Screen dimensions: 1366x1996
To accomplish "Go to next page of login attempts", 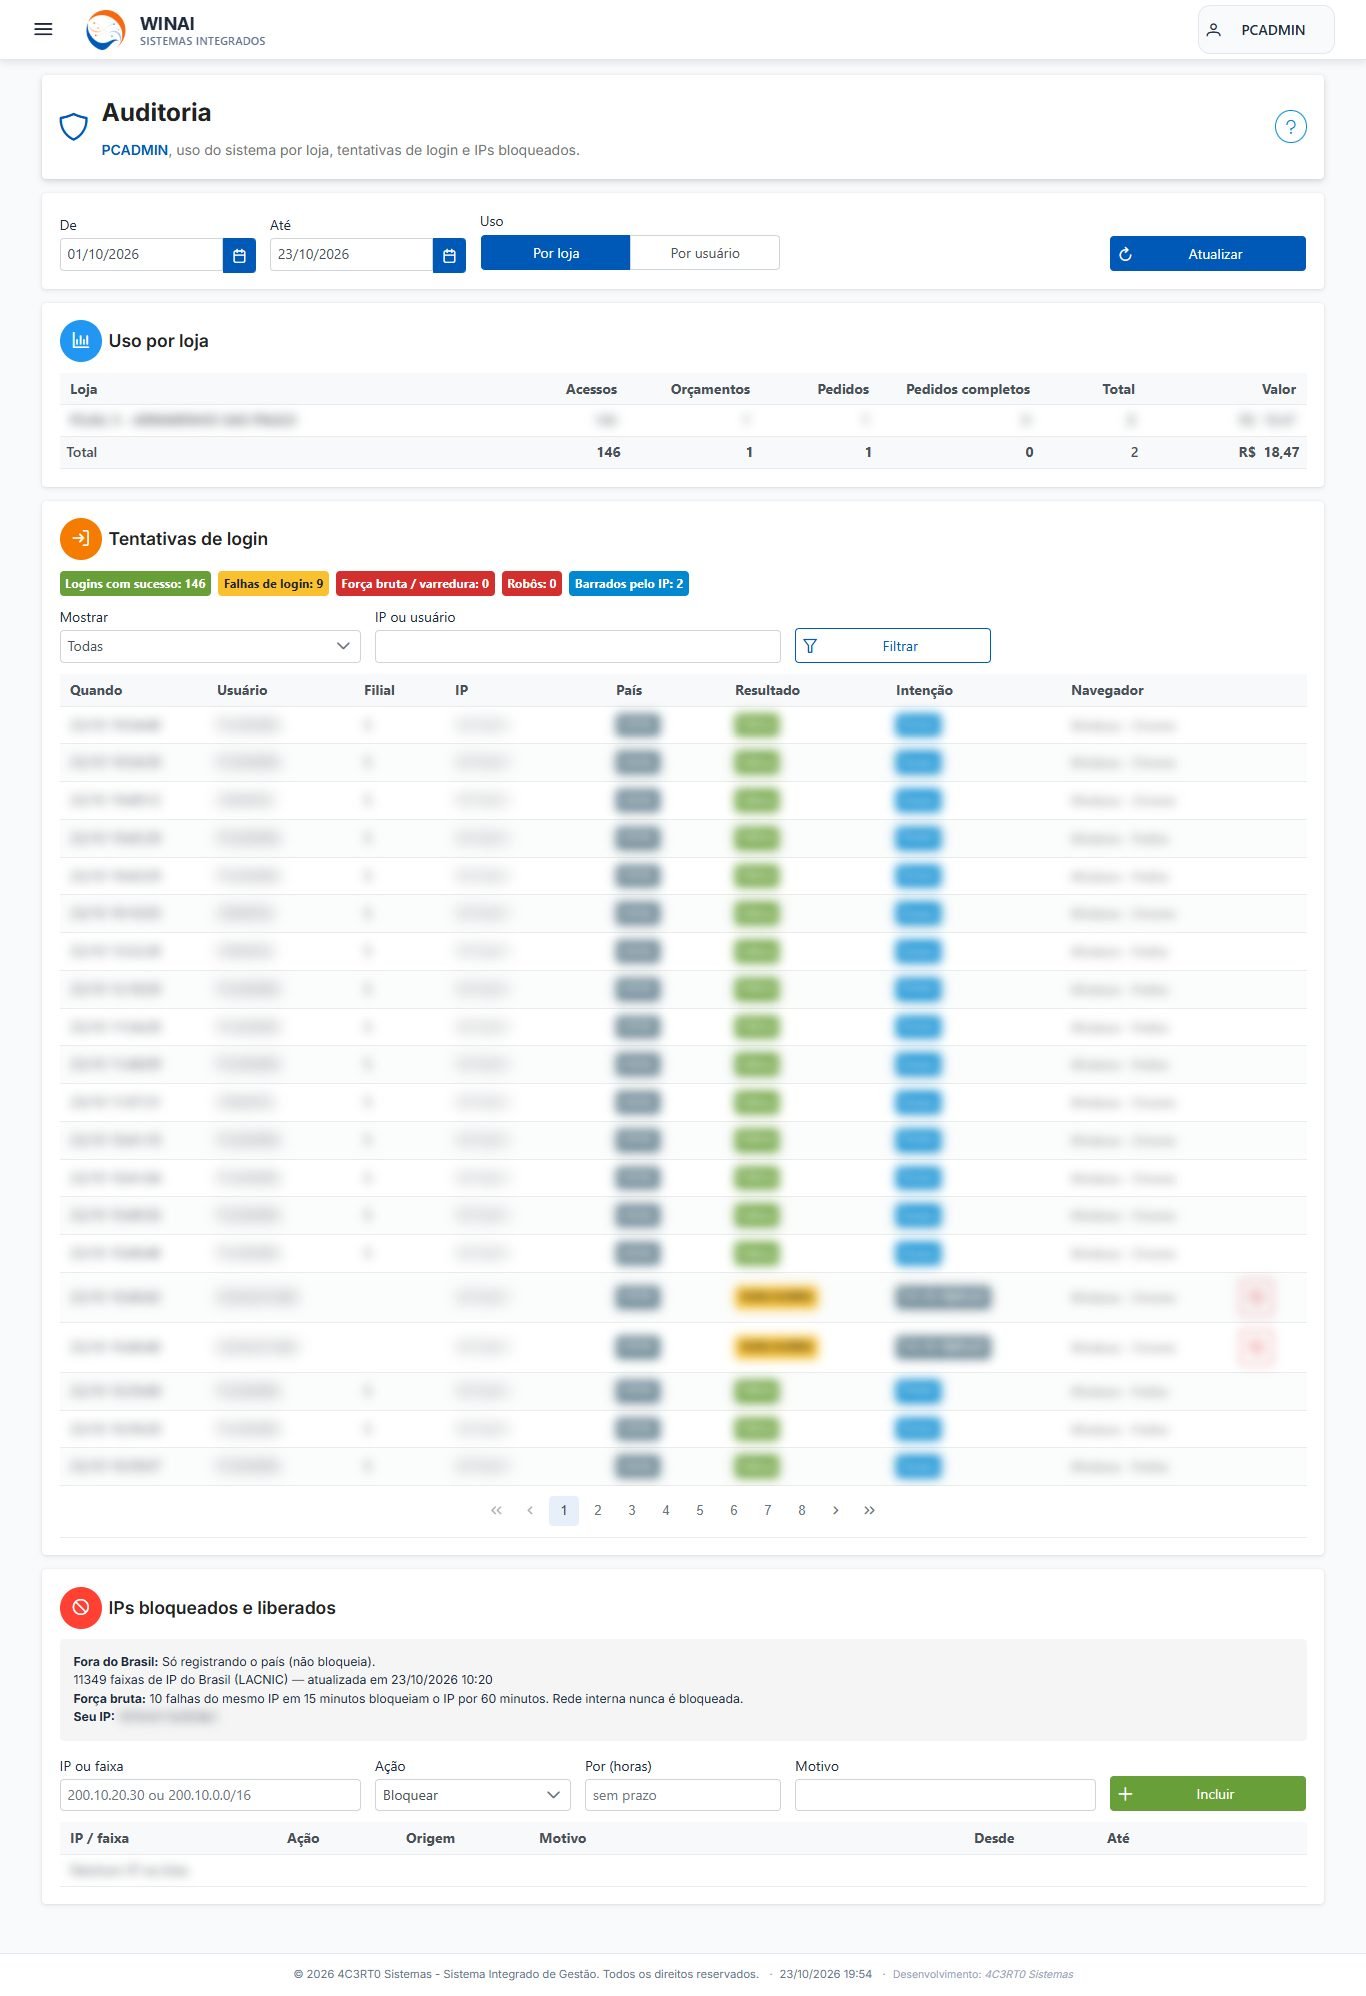I will coord(836,1510).
